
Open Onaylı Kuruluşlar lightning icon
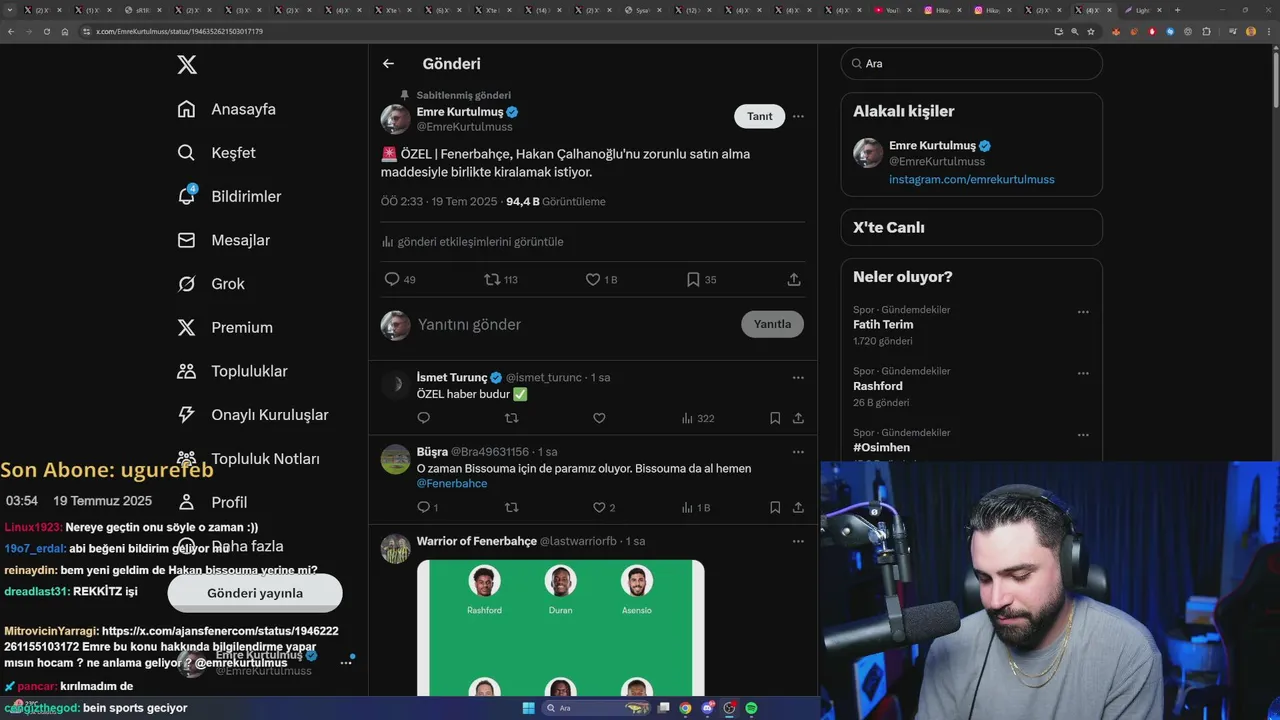click(x=187, y=414)
